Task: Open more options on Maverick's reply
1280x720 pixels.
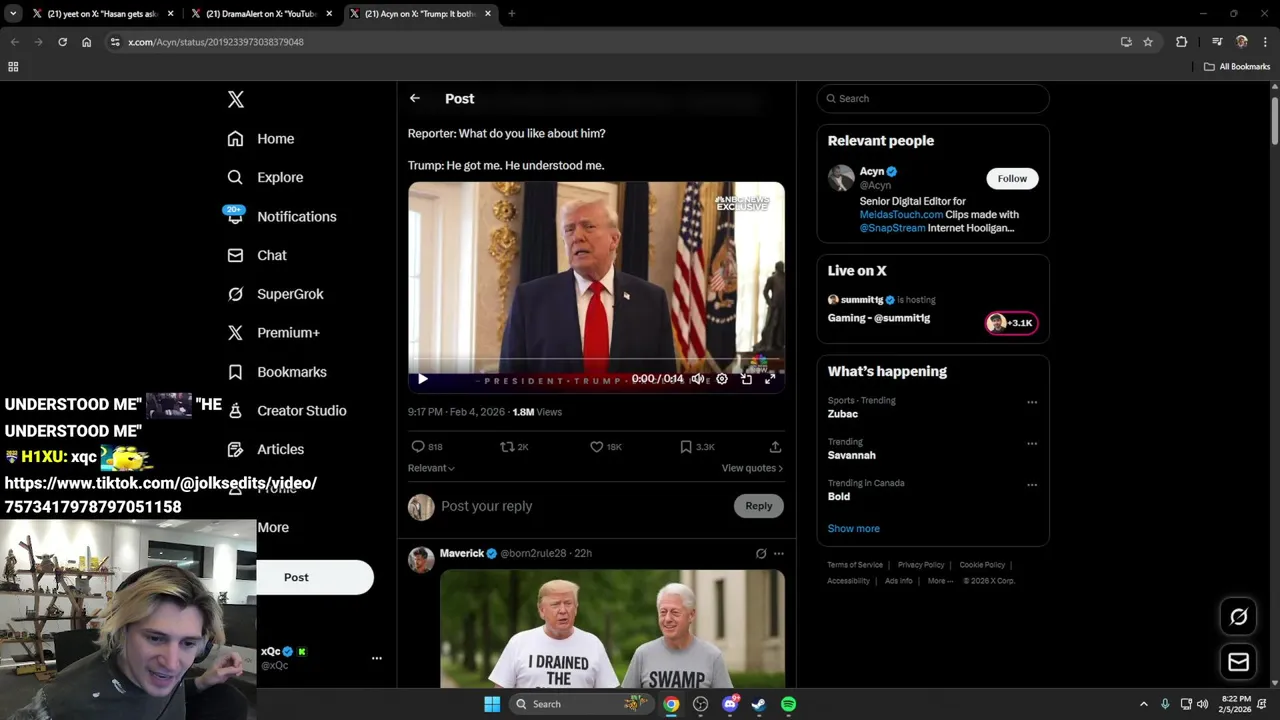Action: click(x=779, y=553)
